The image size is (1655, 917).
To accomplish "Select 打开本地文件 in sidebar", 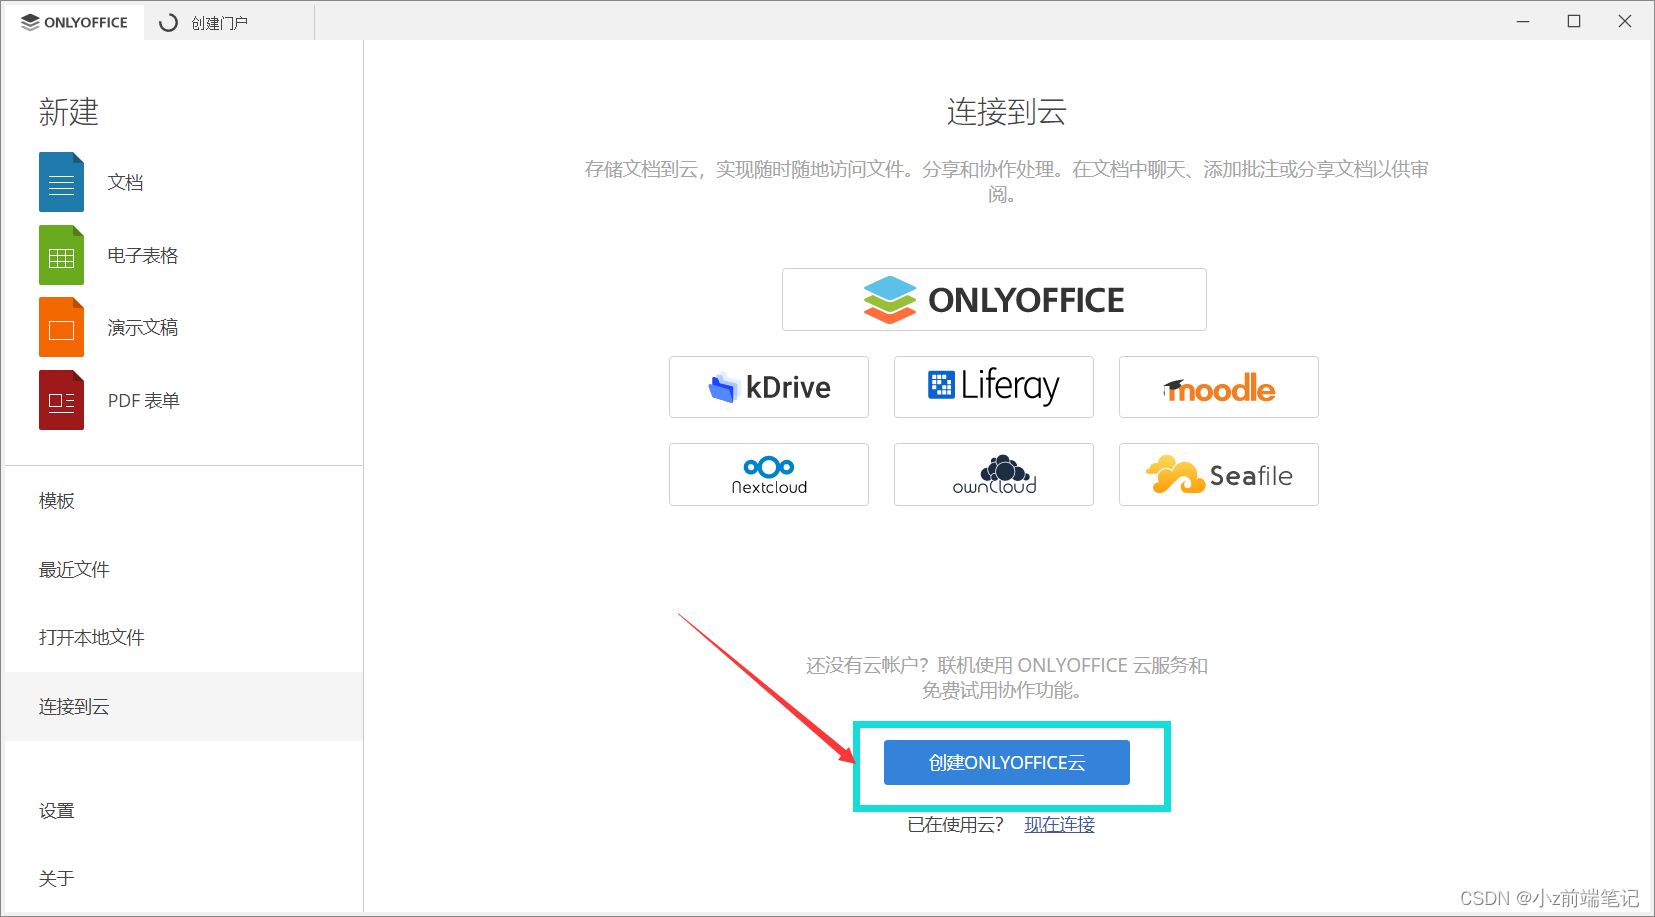I will click(184, 637).
